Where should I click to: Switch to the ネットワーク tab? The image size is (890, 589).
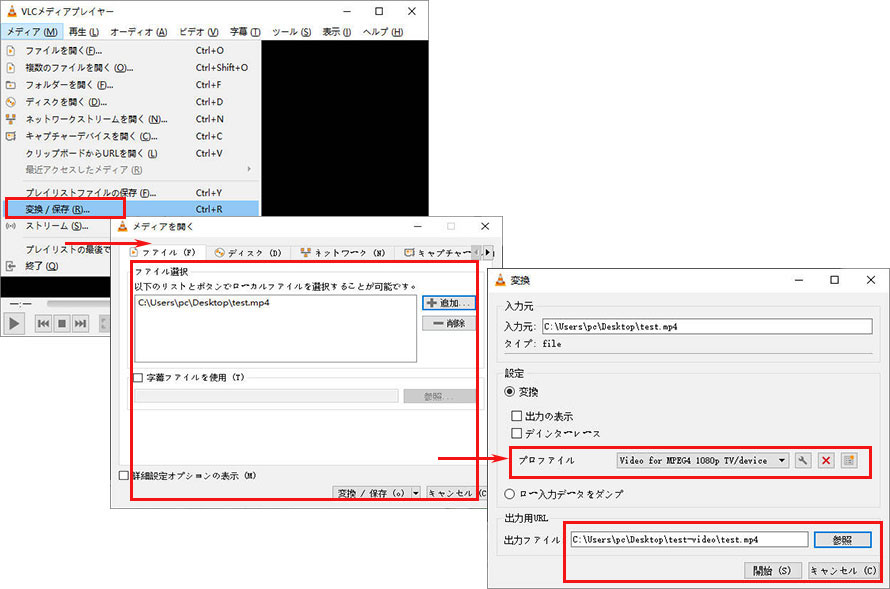(x=343, y=253)
